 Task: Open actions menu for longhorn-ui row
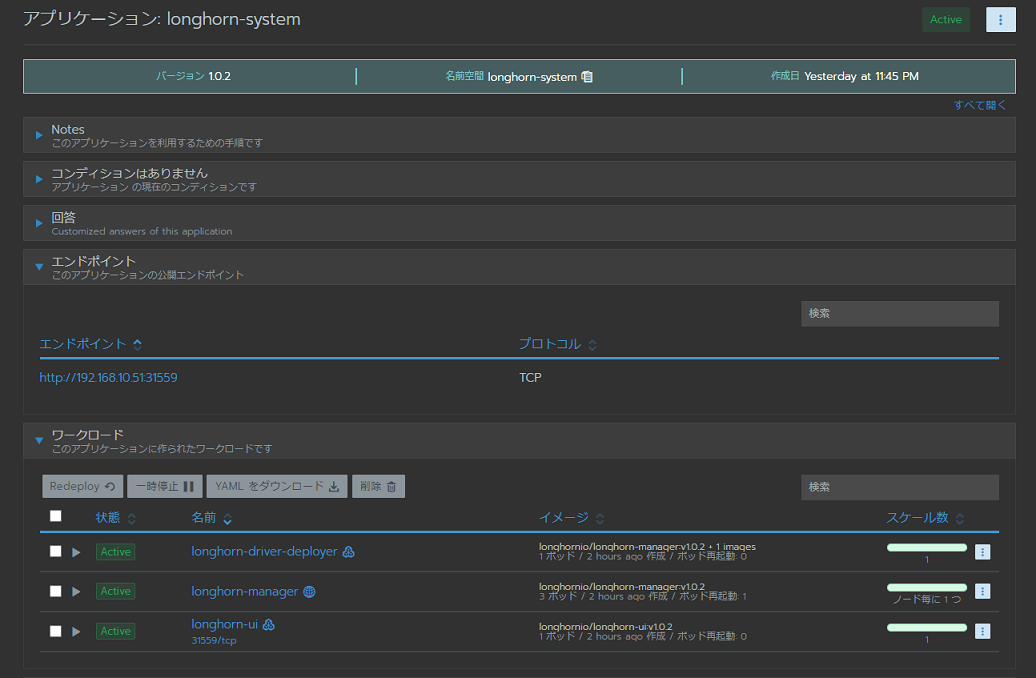pos(982,631)
